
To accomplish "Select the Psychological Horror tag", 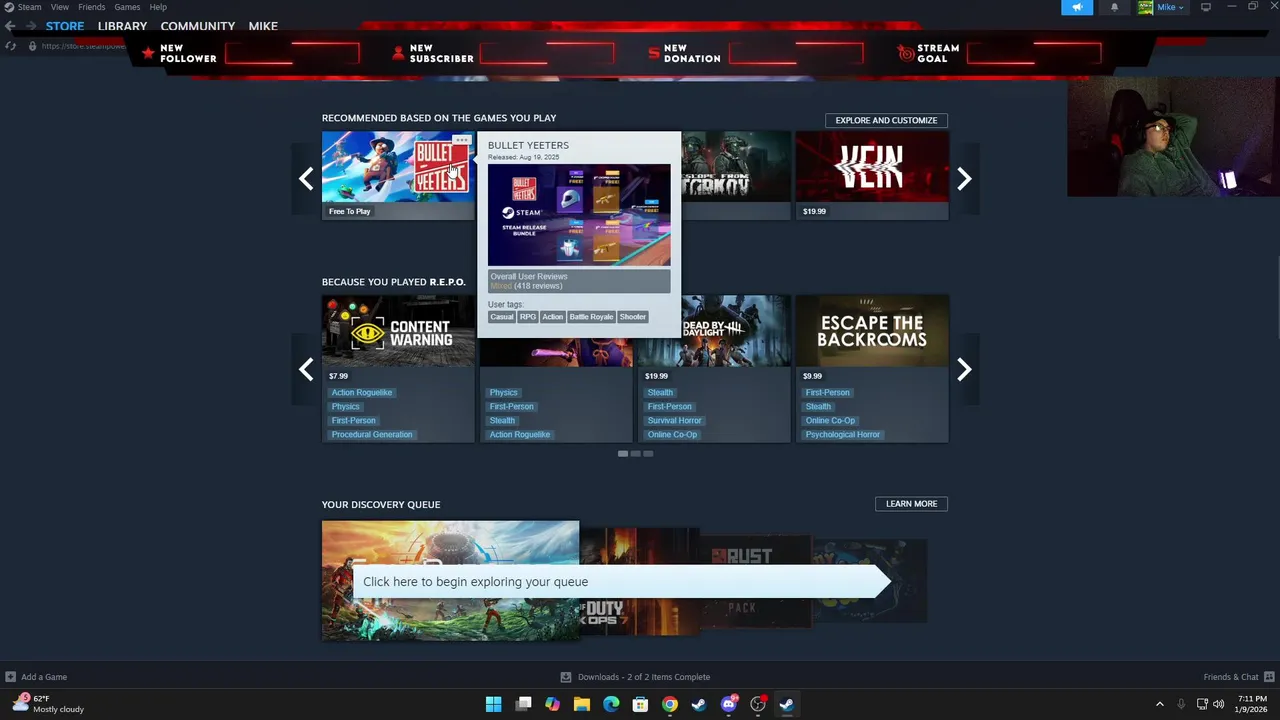I will pyautogui.click(x=843, y=435).
